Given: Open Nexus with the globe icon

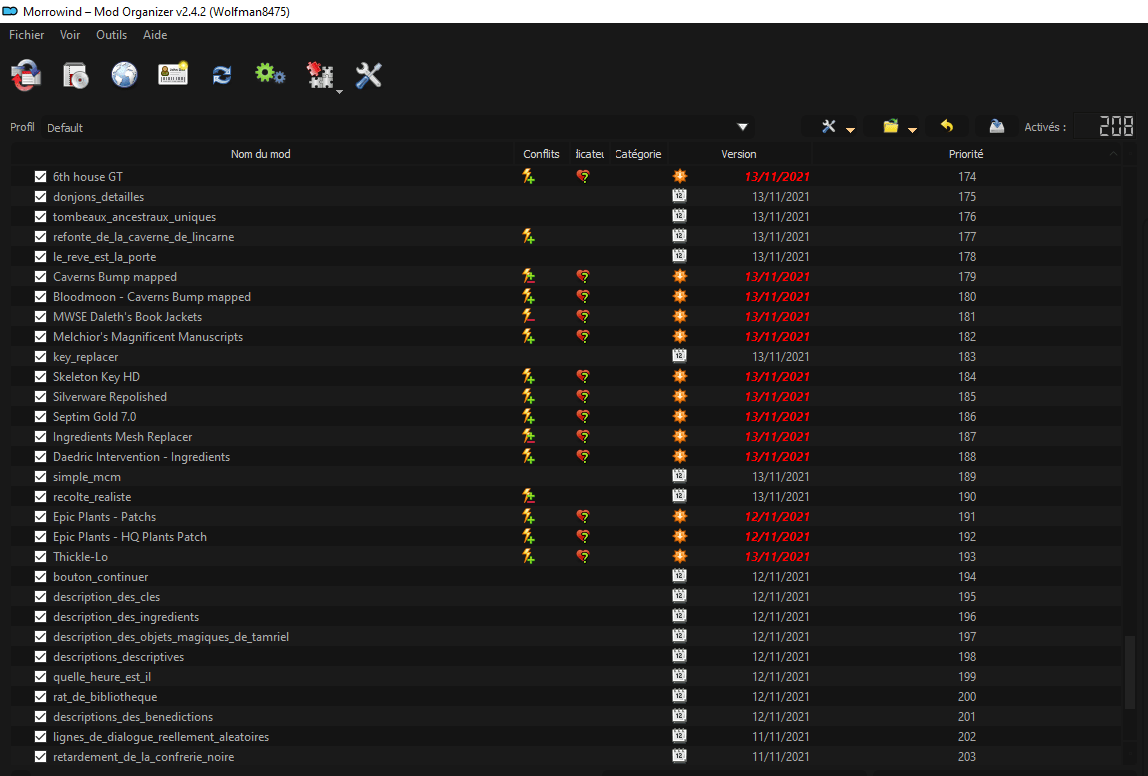Looking at the screenshot, I should pos(124,75).
